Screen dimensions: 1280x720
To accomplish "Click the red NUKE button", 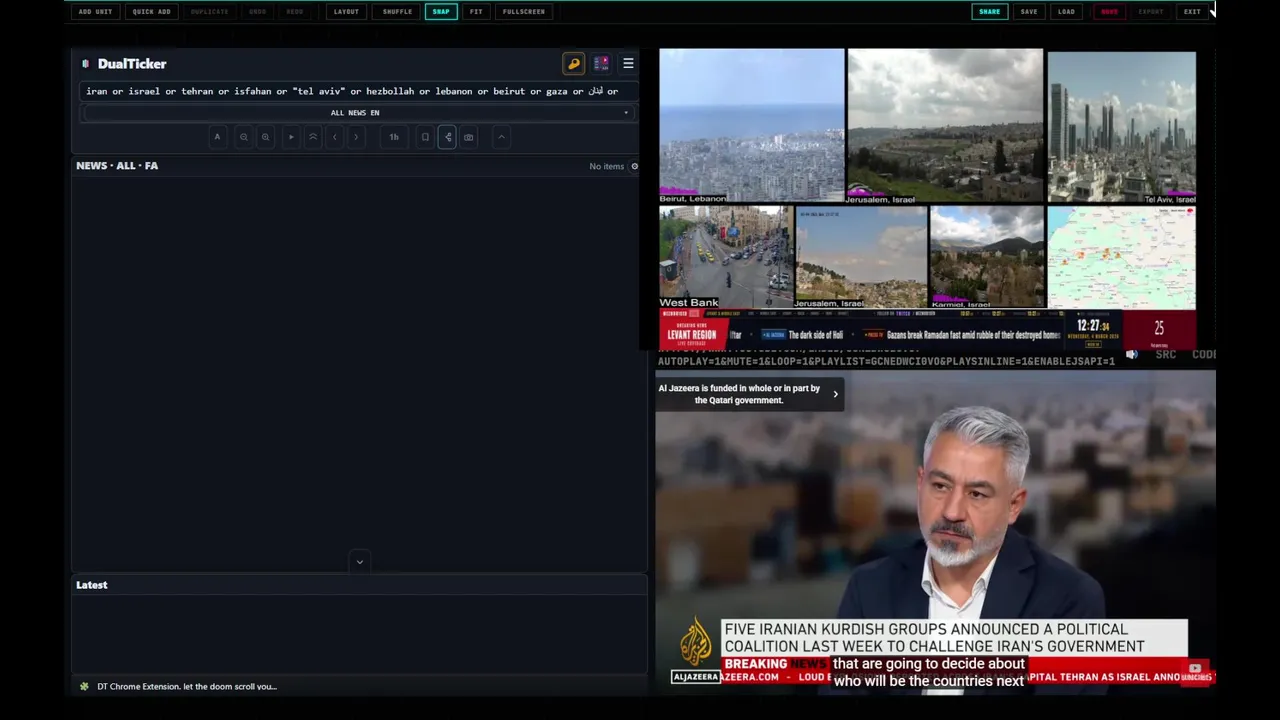I will coord(1109,11).
